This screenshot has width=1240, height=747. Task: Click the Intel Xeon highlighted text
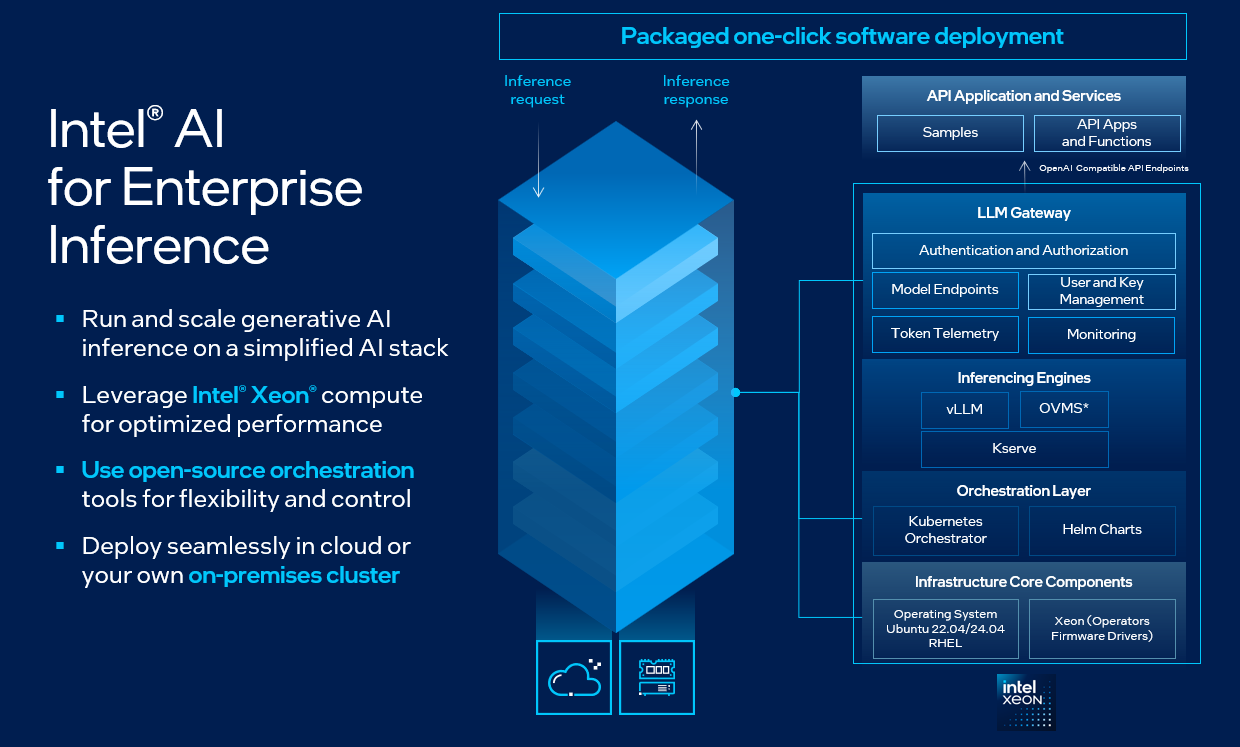tap(254, 395)
